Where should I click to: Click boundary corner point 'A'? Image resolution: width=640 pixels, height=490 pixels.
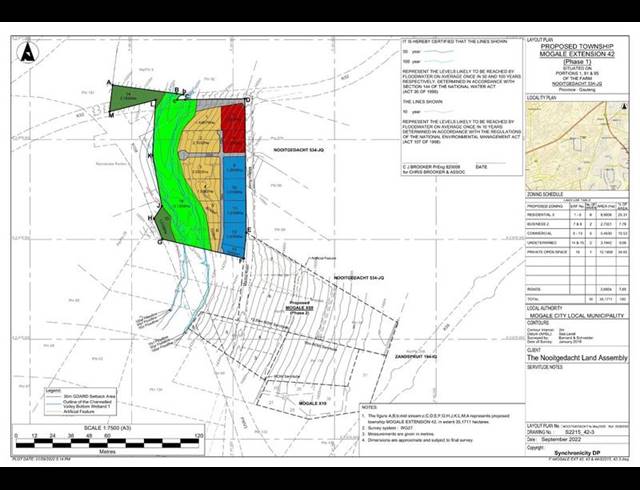[x=109, y=83]
